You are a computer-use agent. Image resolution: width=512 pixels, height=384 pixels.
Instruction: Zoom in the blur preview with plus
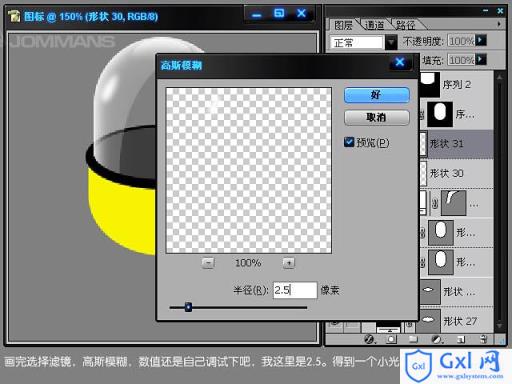(289, 263)
